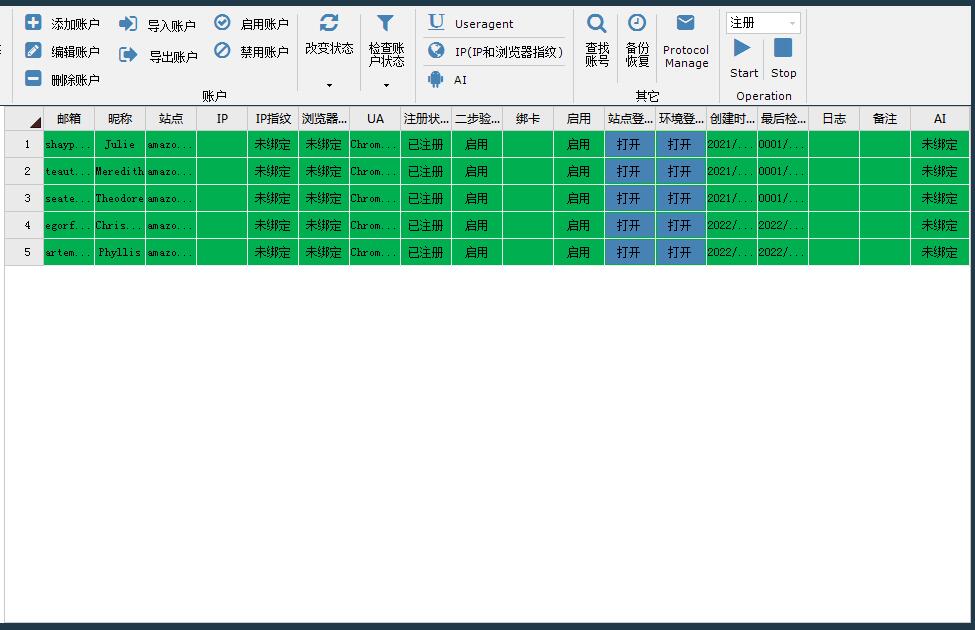Select row header number 1
The image size is (975, 630).
(x=24, y=144)
